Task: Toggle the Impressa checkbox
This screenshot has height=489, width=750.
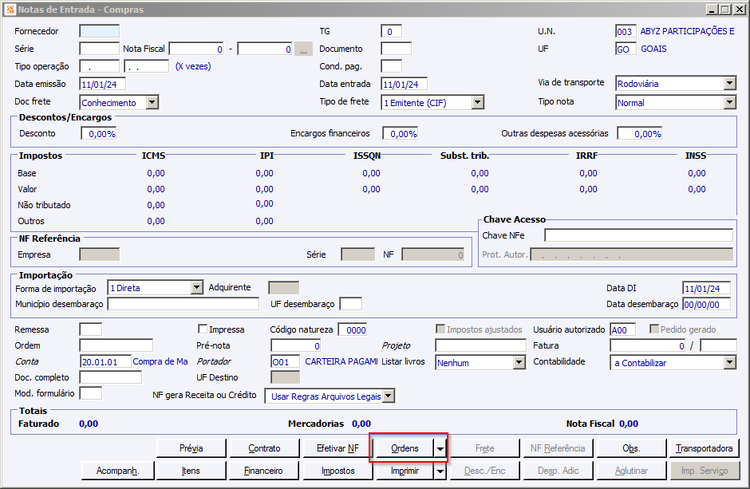Action: 202,329
